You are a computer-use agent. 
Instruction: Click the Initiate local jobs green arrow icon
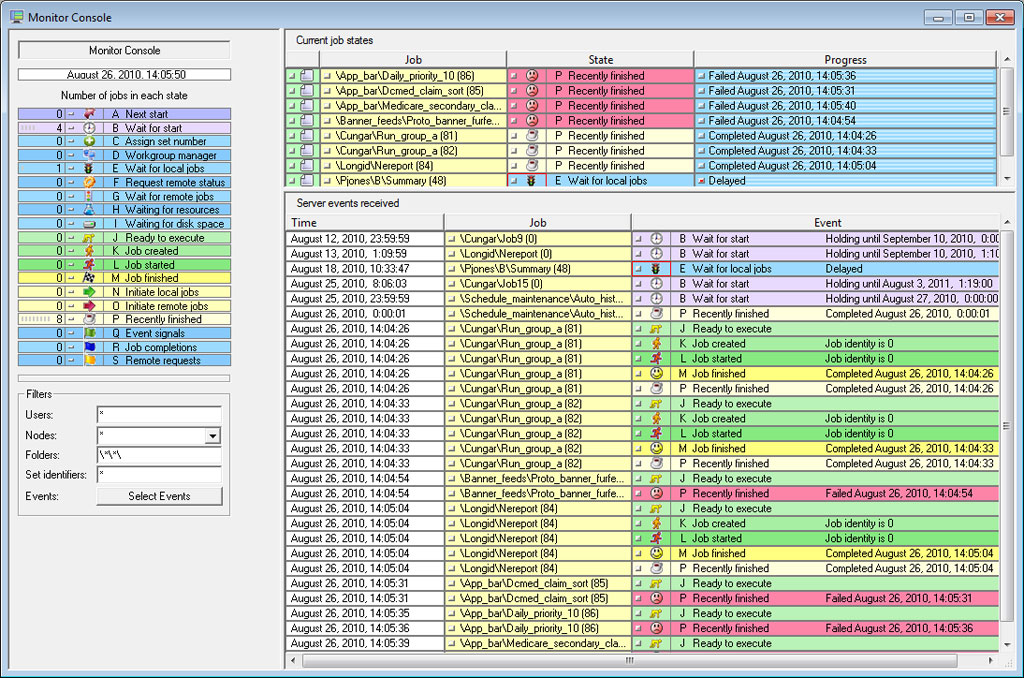[x=89, y=292]
